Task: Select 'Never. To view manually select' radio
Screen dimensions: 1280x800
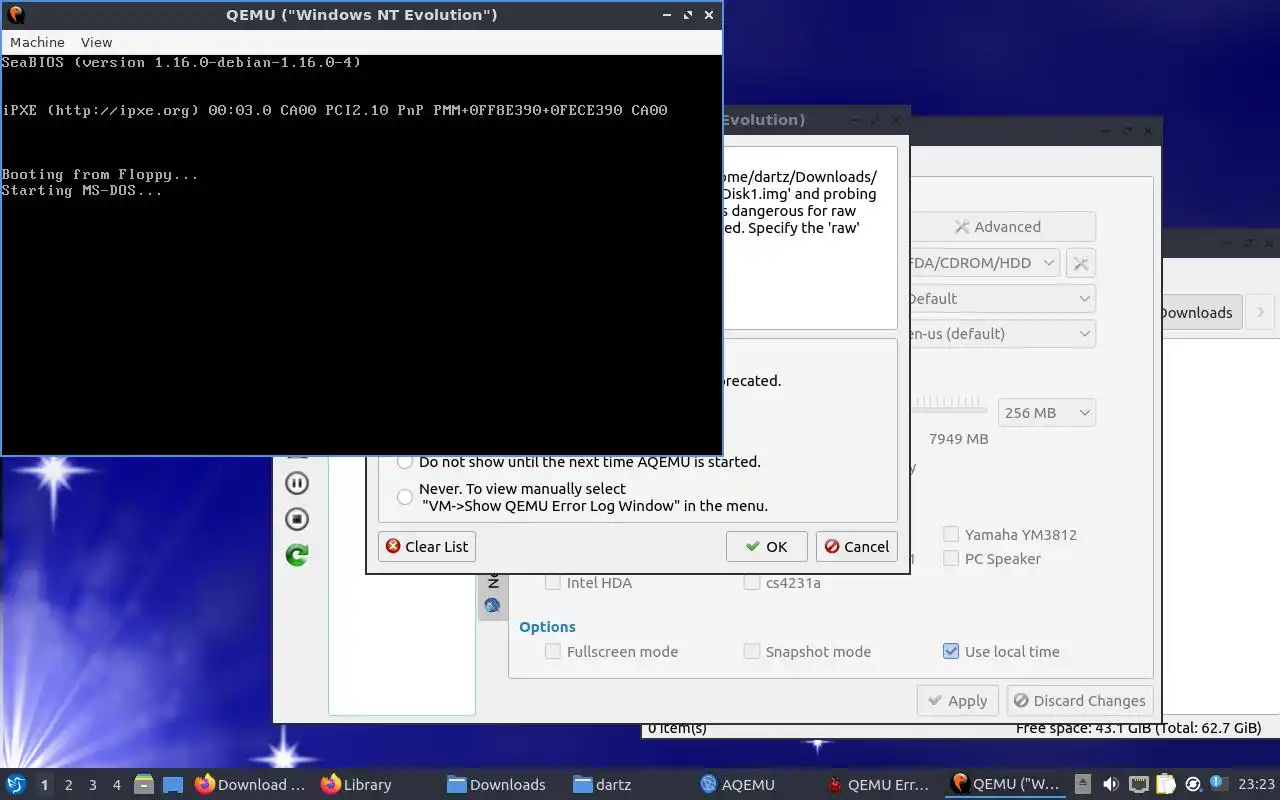Action: (x=405, y=497)
